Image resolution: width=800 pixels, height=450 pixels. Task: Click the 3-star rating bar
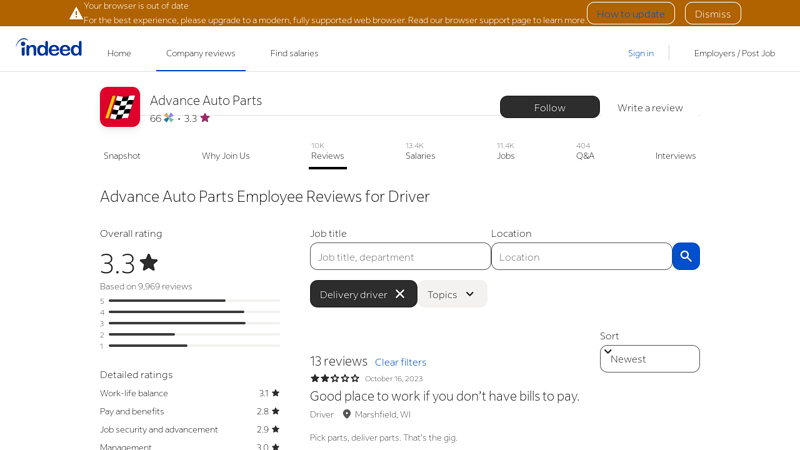click(x=194, y=323)
